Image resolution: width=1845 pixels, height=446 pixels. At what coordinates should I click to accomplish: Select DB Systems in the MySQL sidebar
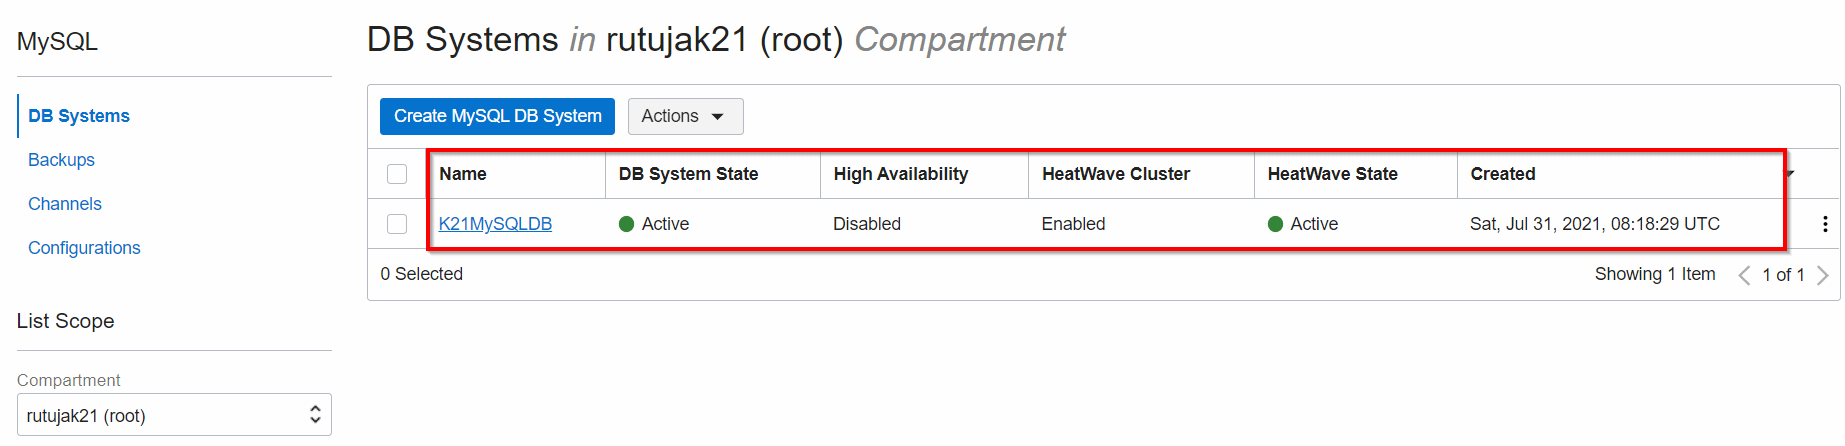coord(79,116)
